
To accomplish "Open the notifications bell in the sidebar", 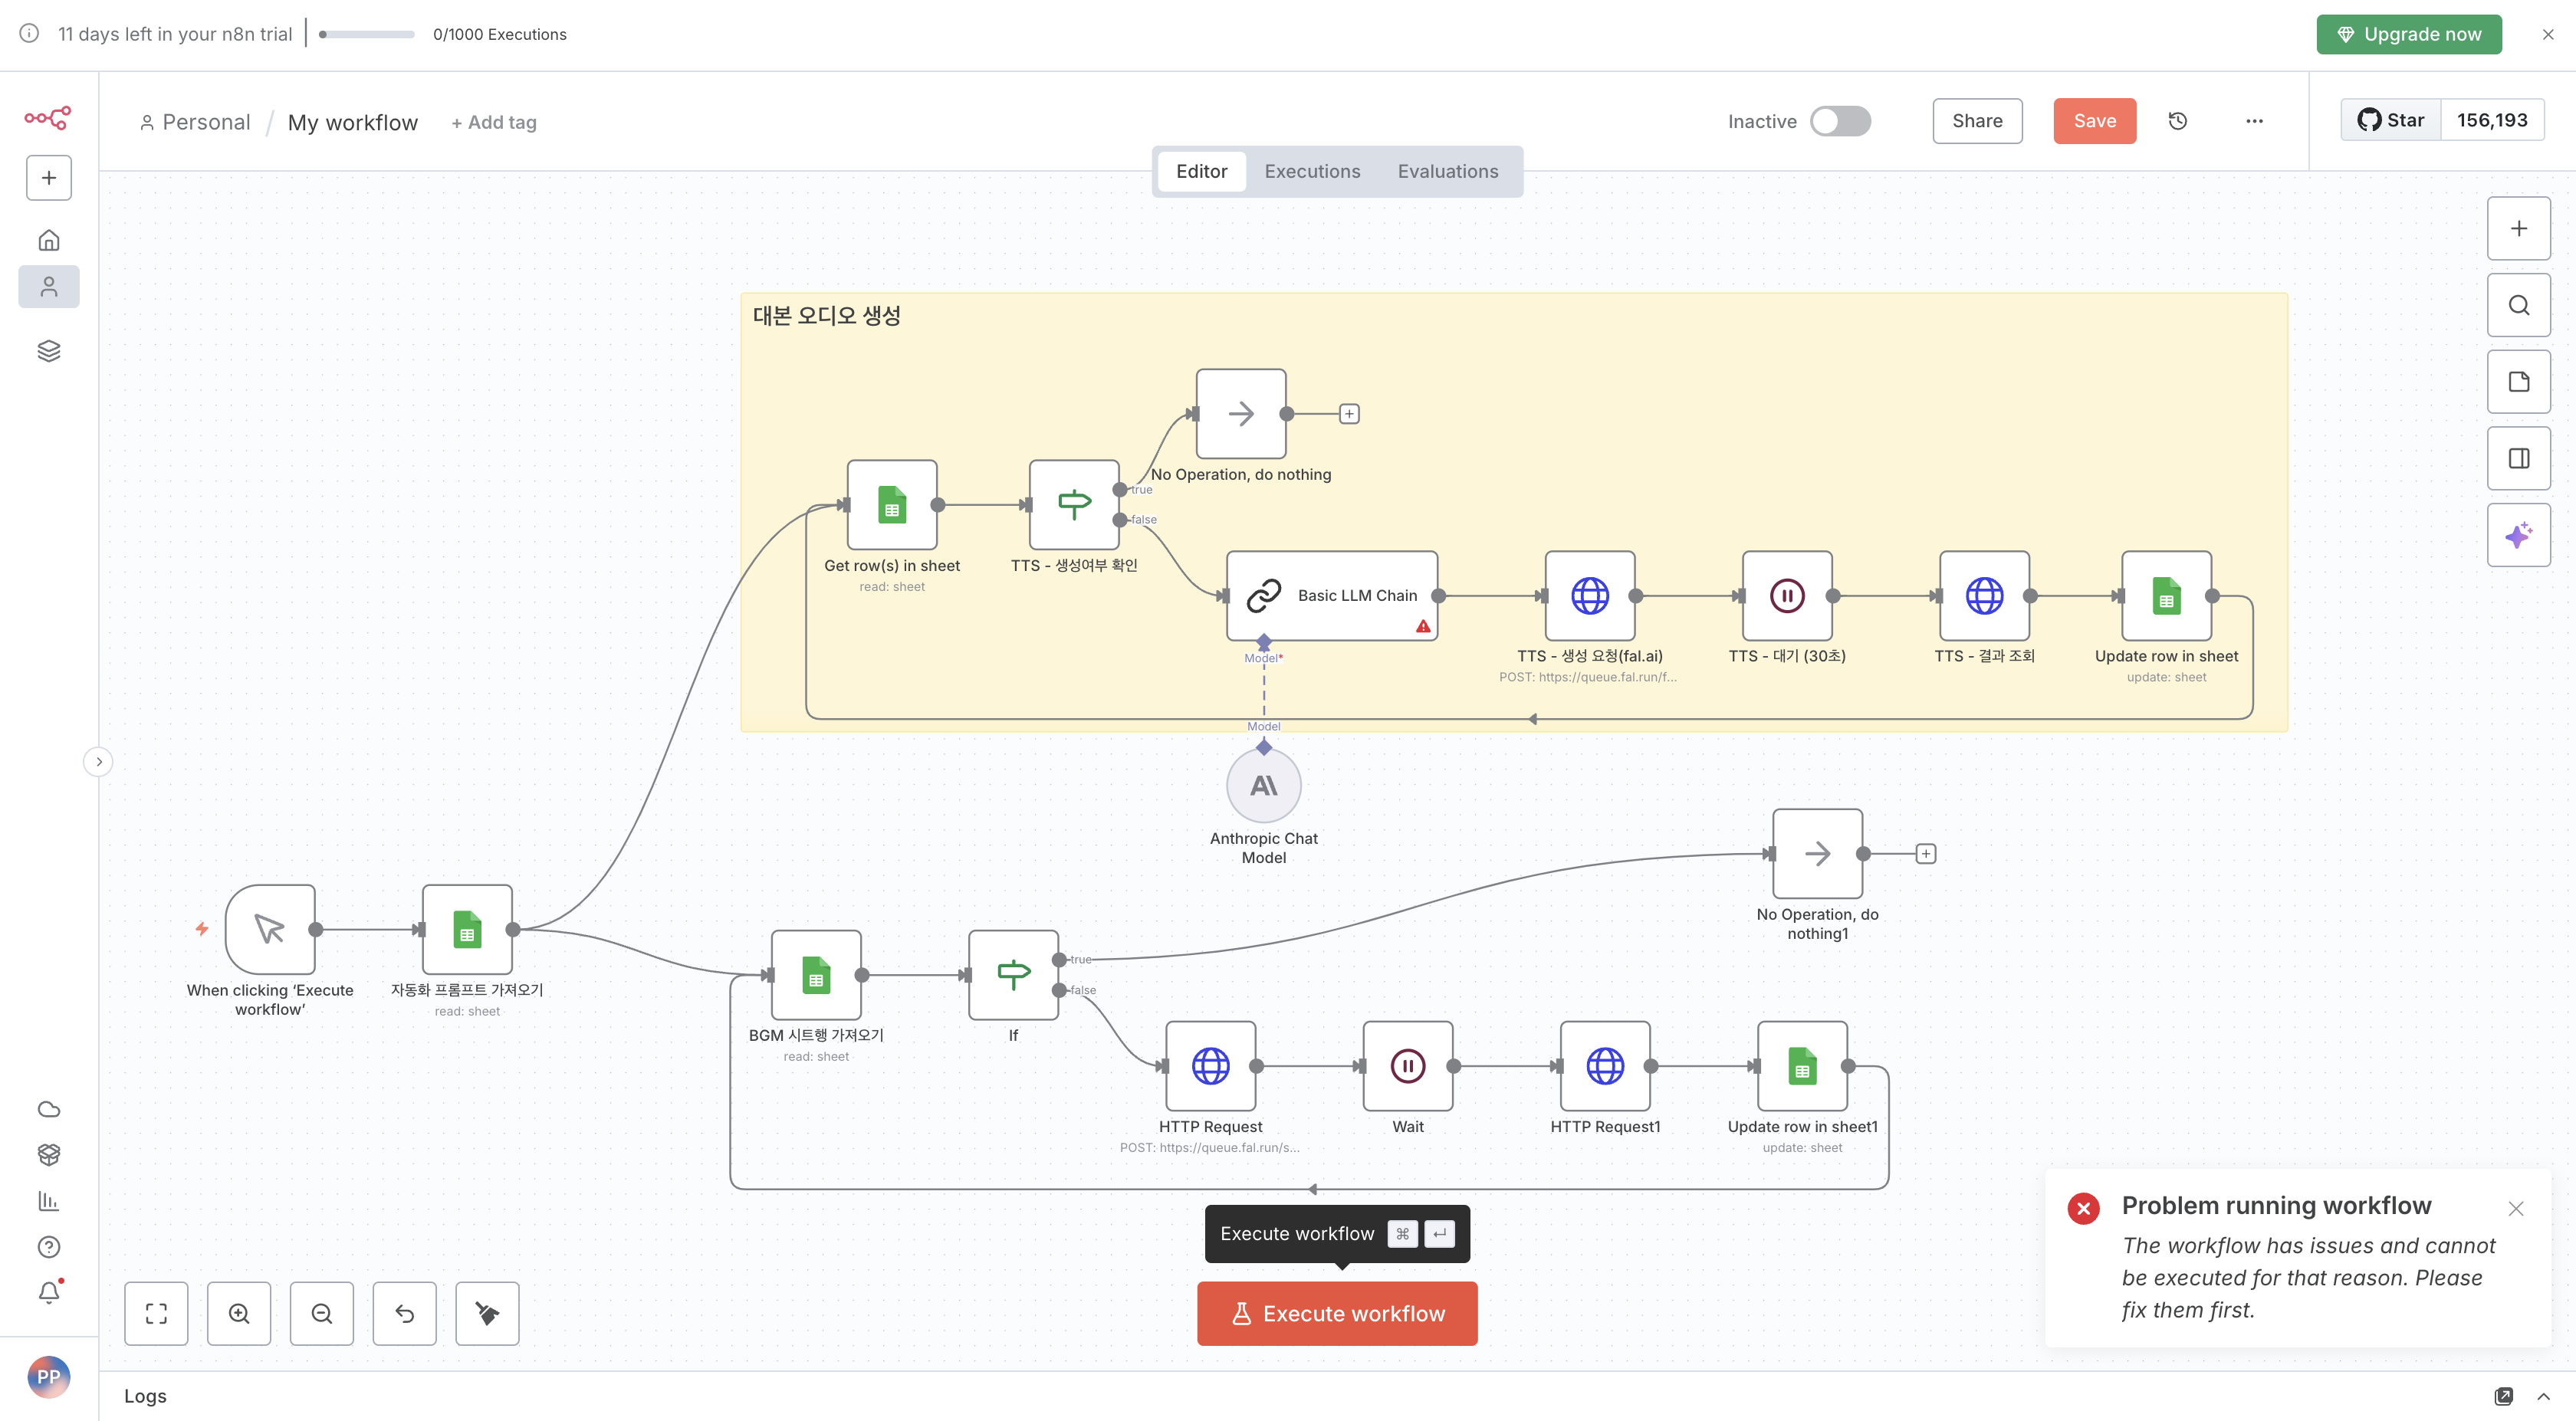I will click(49, 1292).
